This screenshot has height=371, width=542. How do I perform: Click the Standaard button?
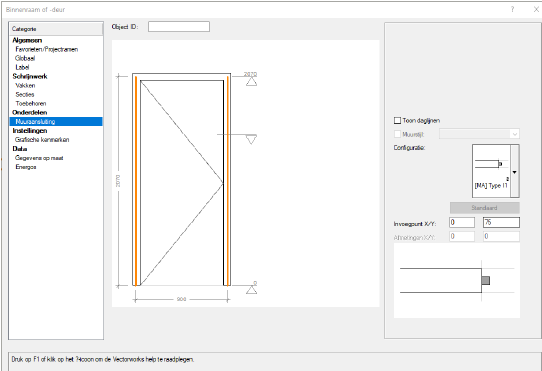[485, 208]
